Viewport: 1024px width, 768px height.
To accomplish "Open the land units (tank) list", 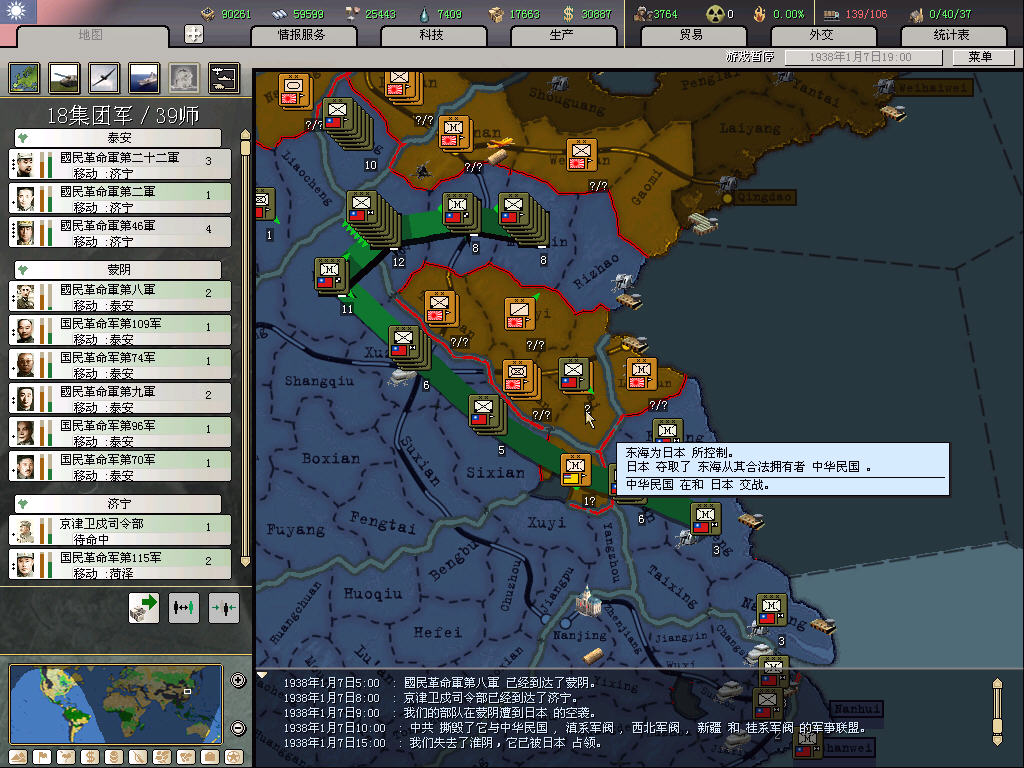I will pos(64,78).
